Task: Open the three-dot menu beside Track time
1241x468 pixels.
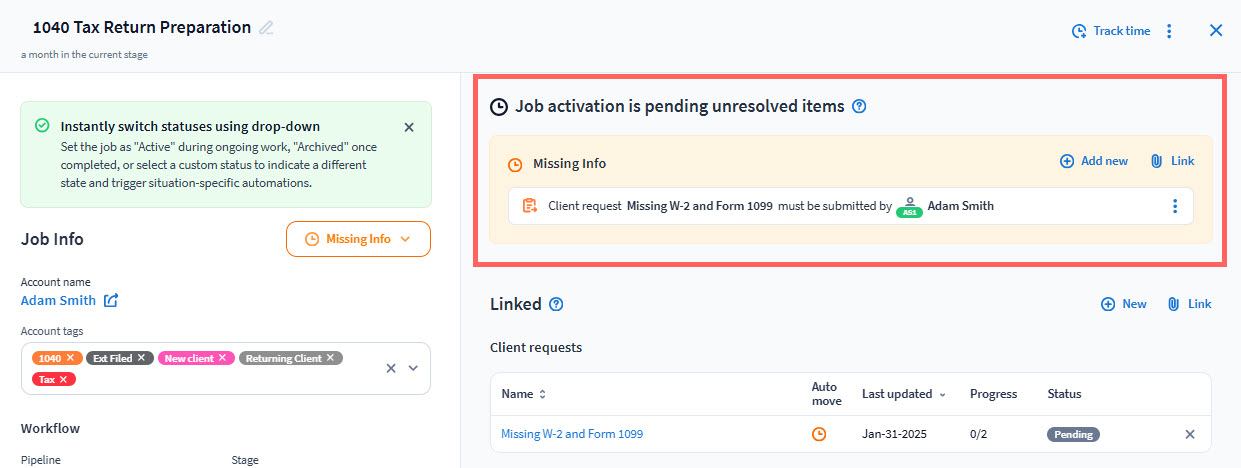Action: pos(1170,31)
